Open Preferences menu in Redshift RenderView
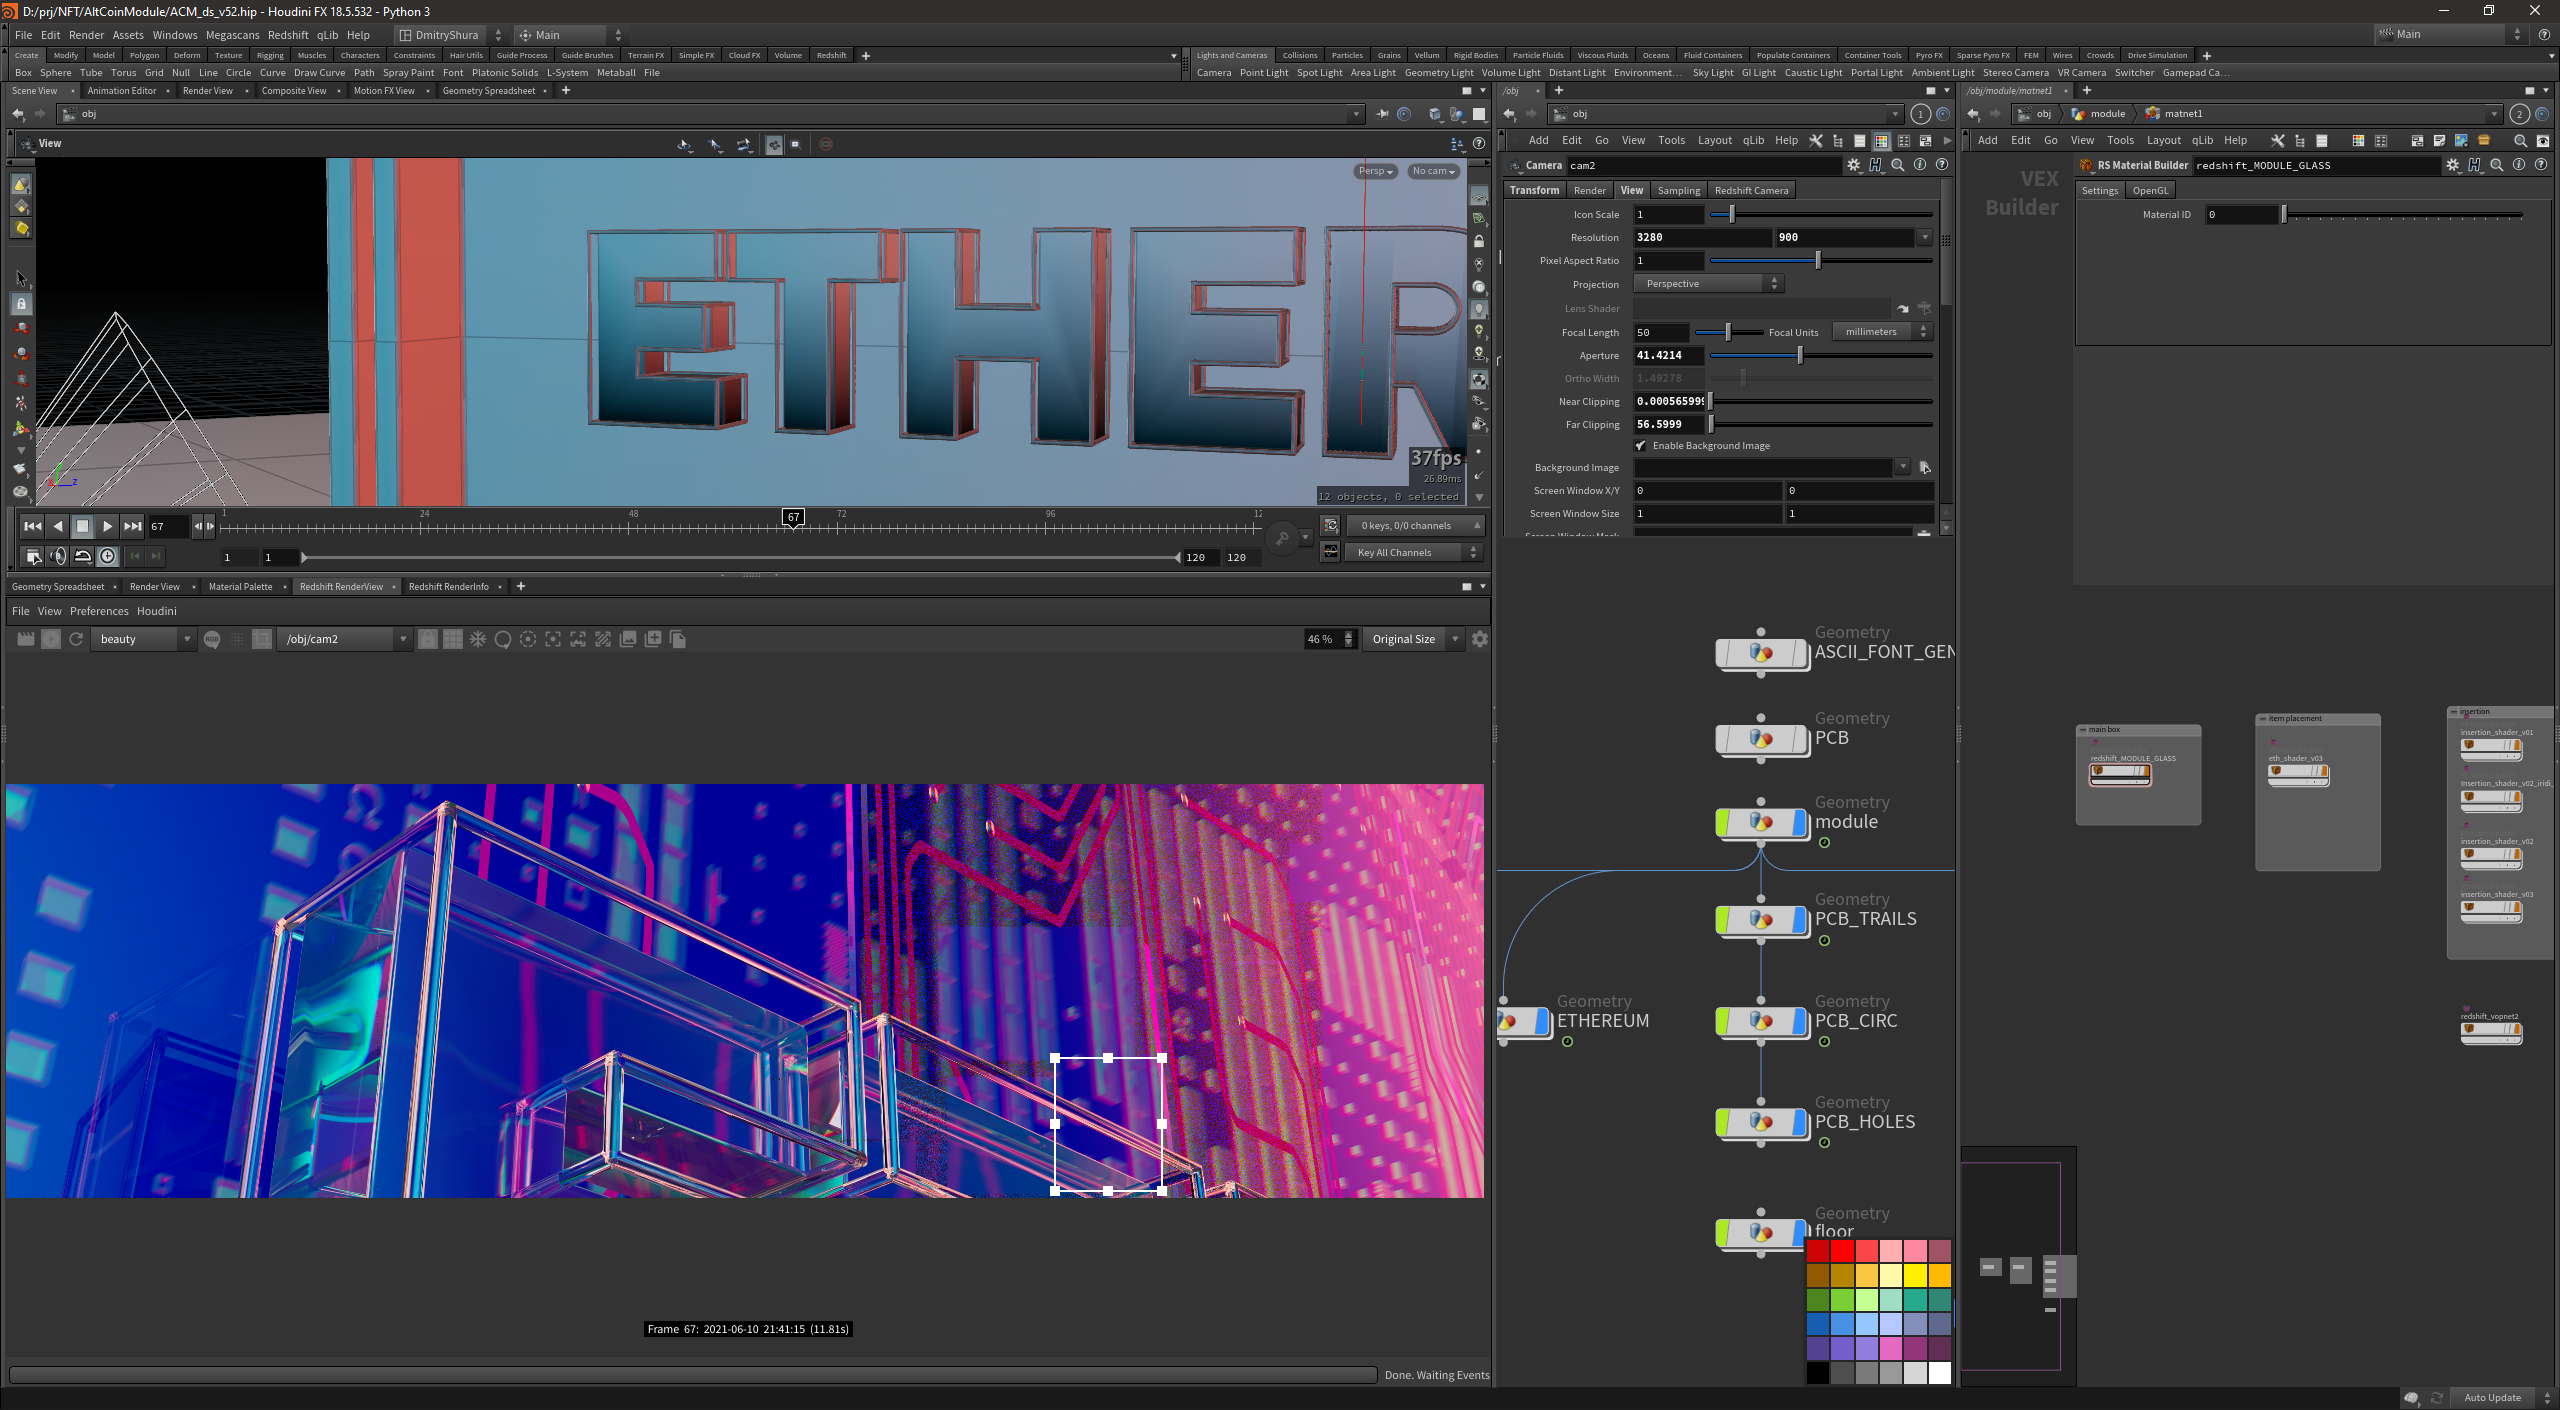Screen dimensions: 2560x1410 tap(99, 611)
